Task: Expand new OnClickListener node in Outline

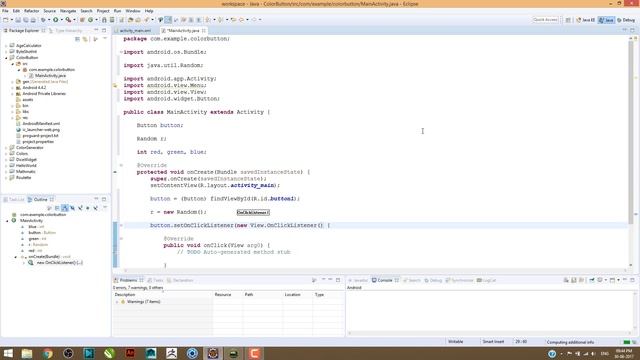Action: point(24,263)
